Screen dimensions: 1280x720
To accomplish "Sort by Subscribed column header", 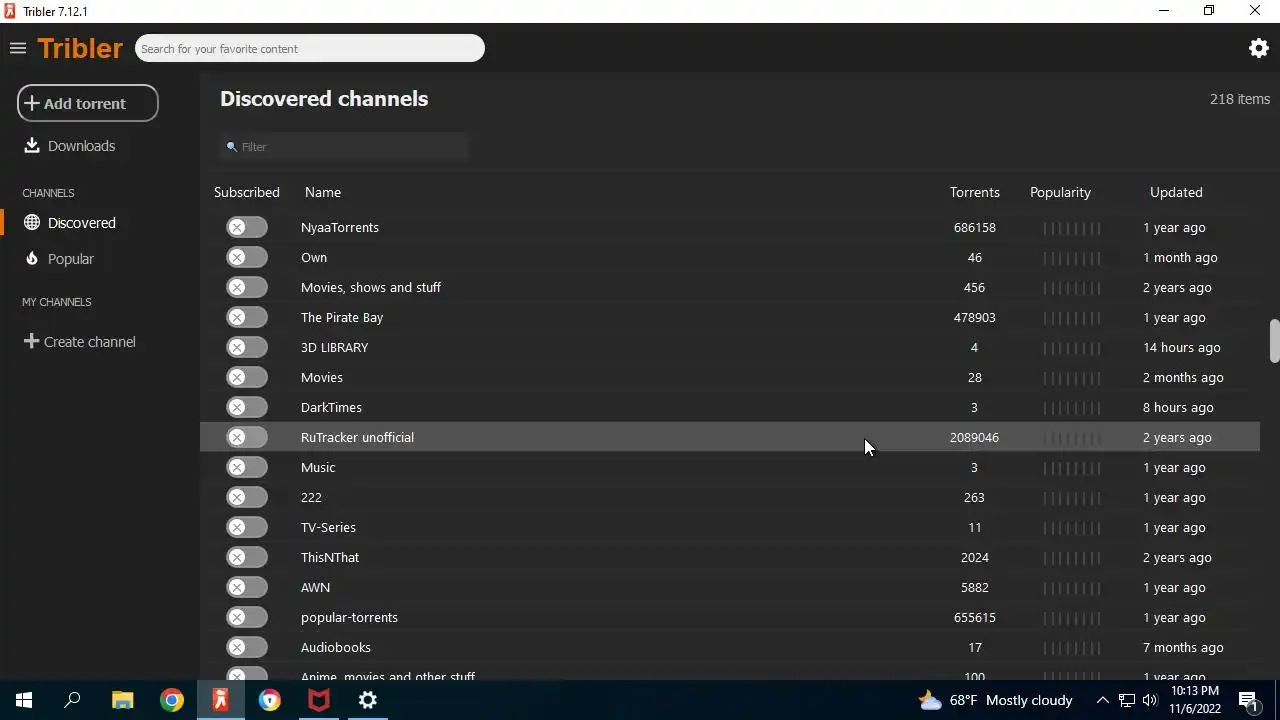I will coord(247,192).
